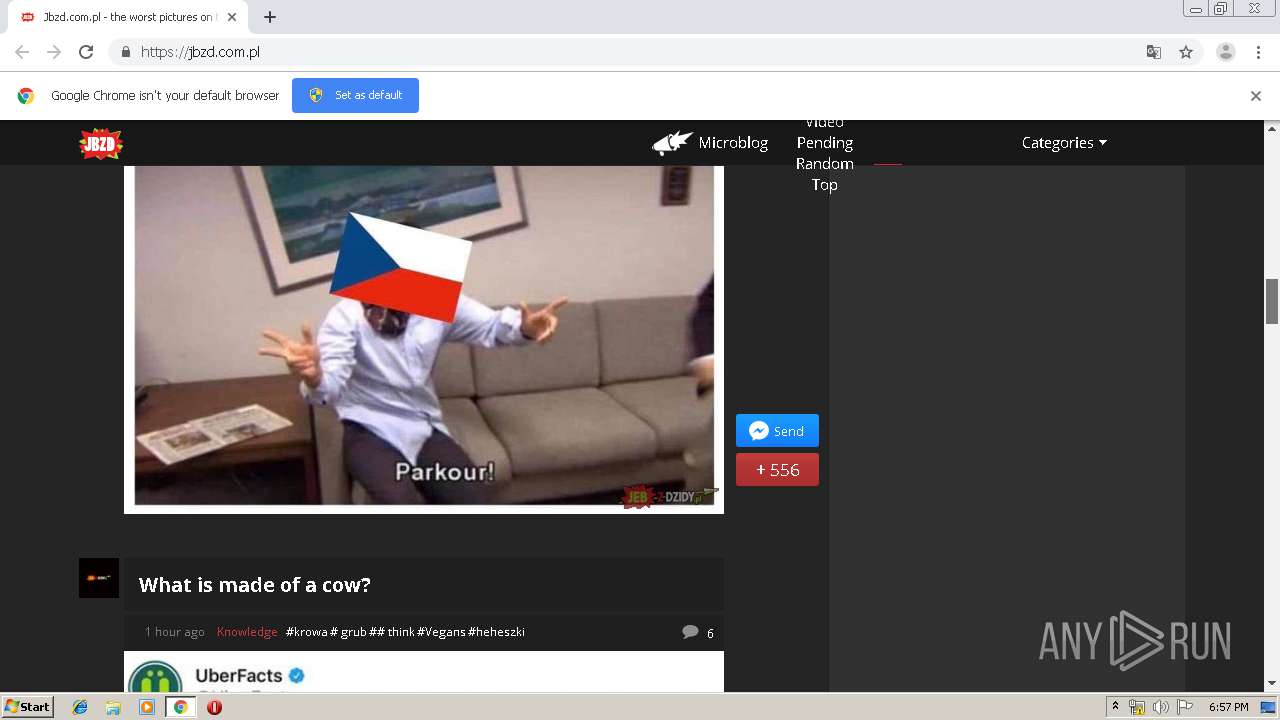Screen dimensions: 1280x720
Task: Reload the current page
Action: 86,52
